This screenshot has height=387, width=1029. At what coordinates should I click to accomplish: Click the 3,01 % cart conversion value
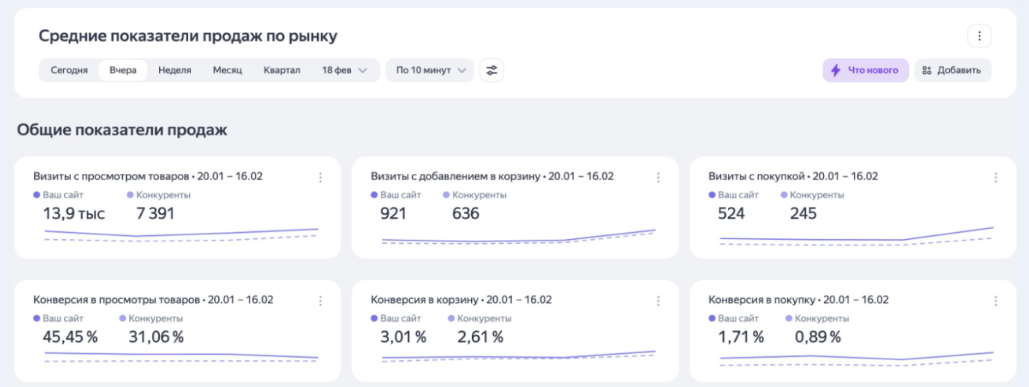point(403,337)
